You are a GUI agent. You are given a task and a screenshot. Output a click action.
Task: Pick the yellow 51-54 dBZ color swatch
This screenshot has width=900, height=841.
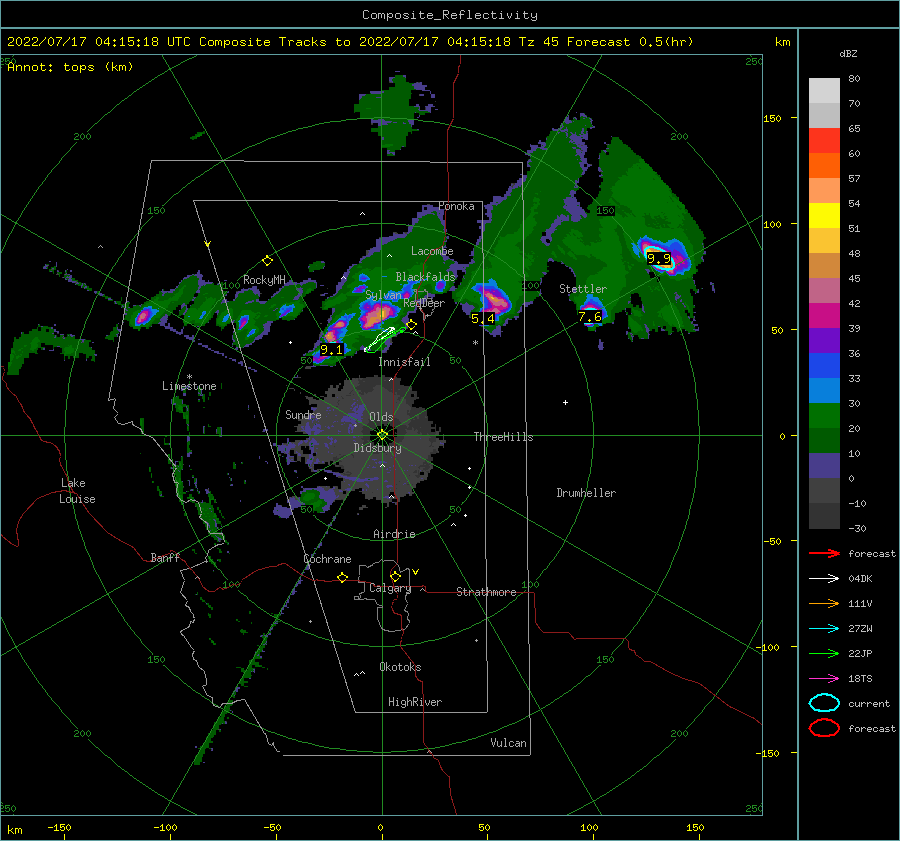[824, 216]
